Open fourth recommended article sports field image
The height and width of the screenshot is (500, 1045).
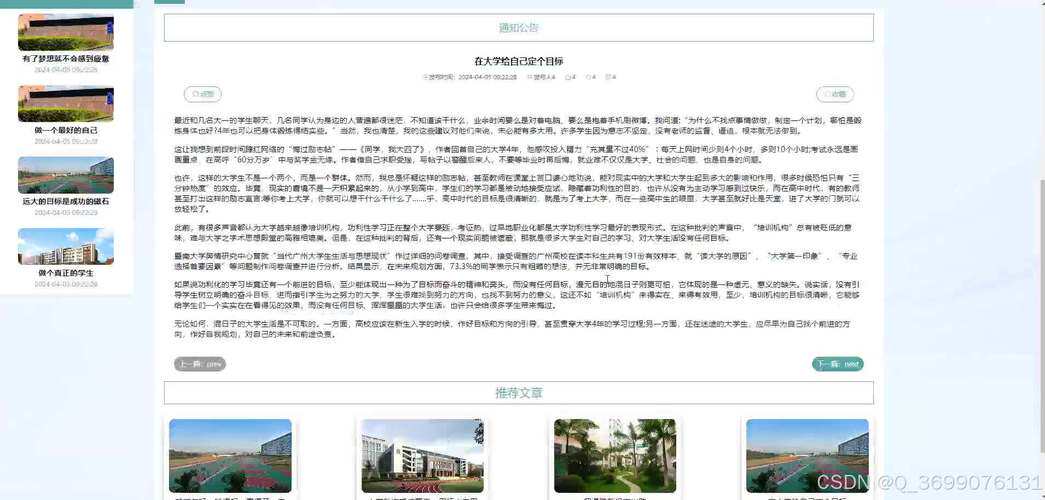pyautogui.click(x=807, y=456)
